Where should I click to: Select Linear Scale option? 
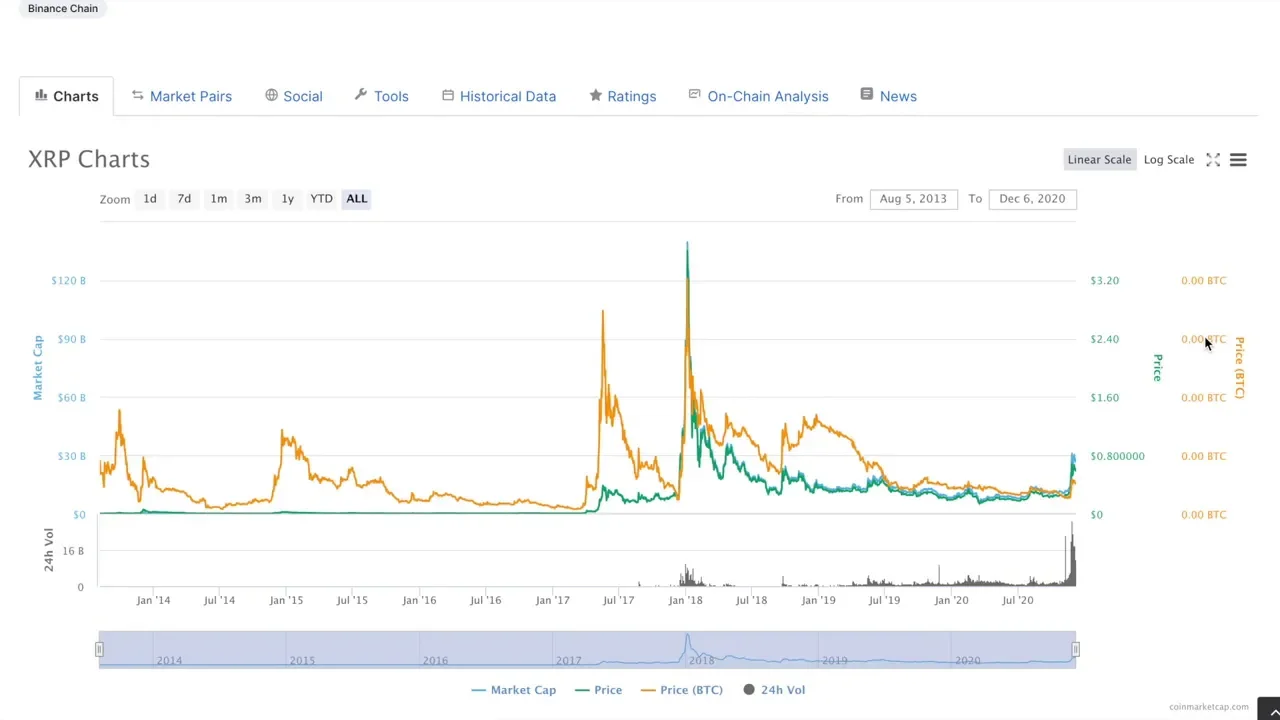click(1099, 160)
